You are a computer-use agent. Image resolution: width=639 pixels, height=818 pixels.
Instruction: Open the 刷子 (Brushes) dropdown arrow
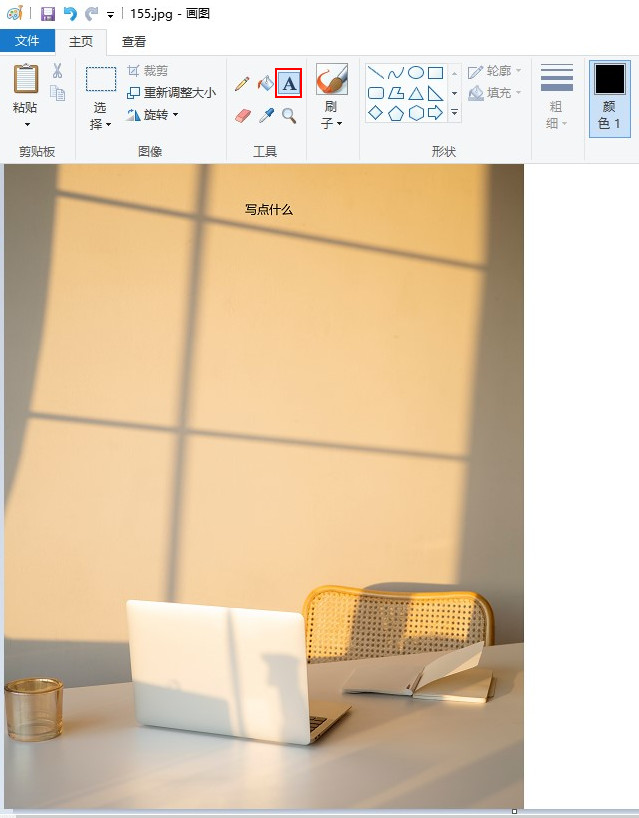click(x=332, y=124)
